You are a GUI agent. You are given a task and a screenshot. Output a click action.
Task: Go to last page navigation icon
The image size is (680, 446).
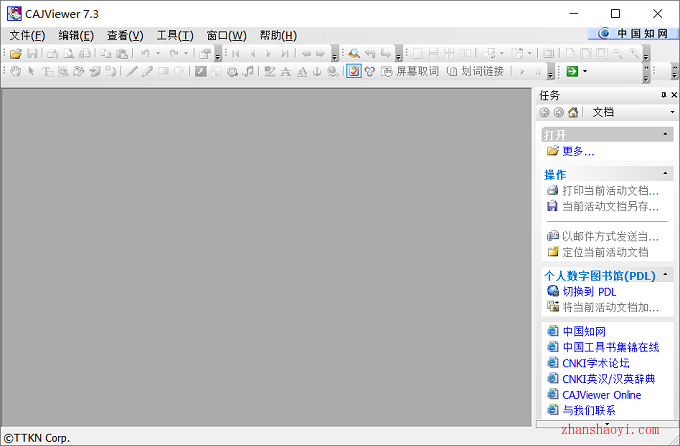[x=284, y=53]
